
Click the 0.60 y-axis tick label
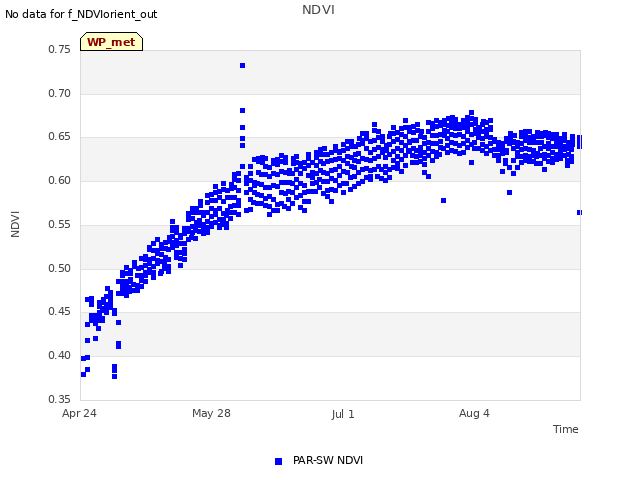pos(60,180)
